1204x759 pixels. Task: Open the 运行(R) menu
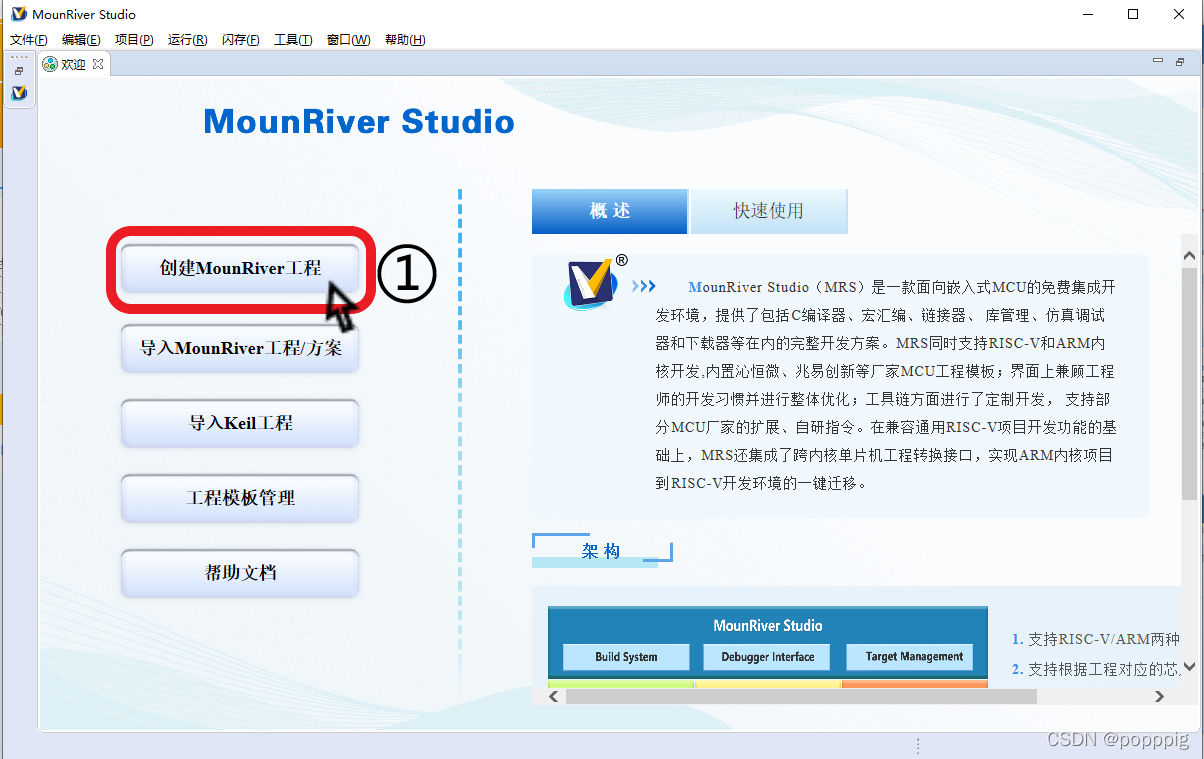pyautogui.click(x=188, y=40)
